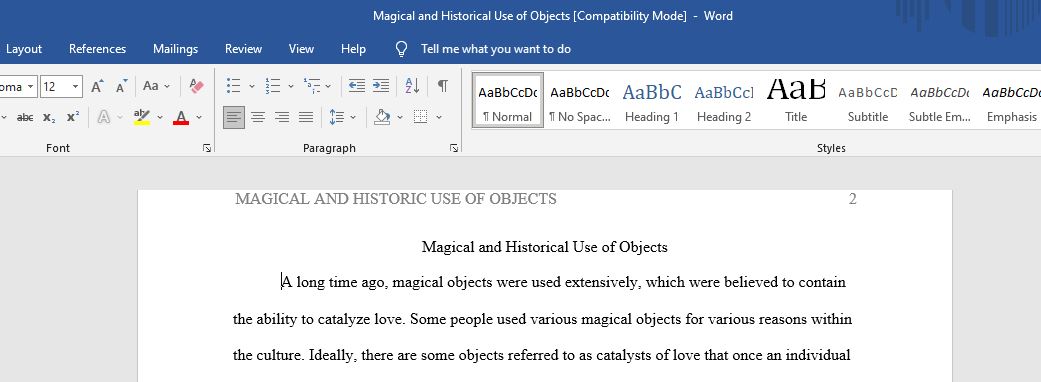Expand font name dropdown arrow
The height and width of the screenshot is (382, 1041).
point(31,86)
